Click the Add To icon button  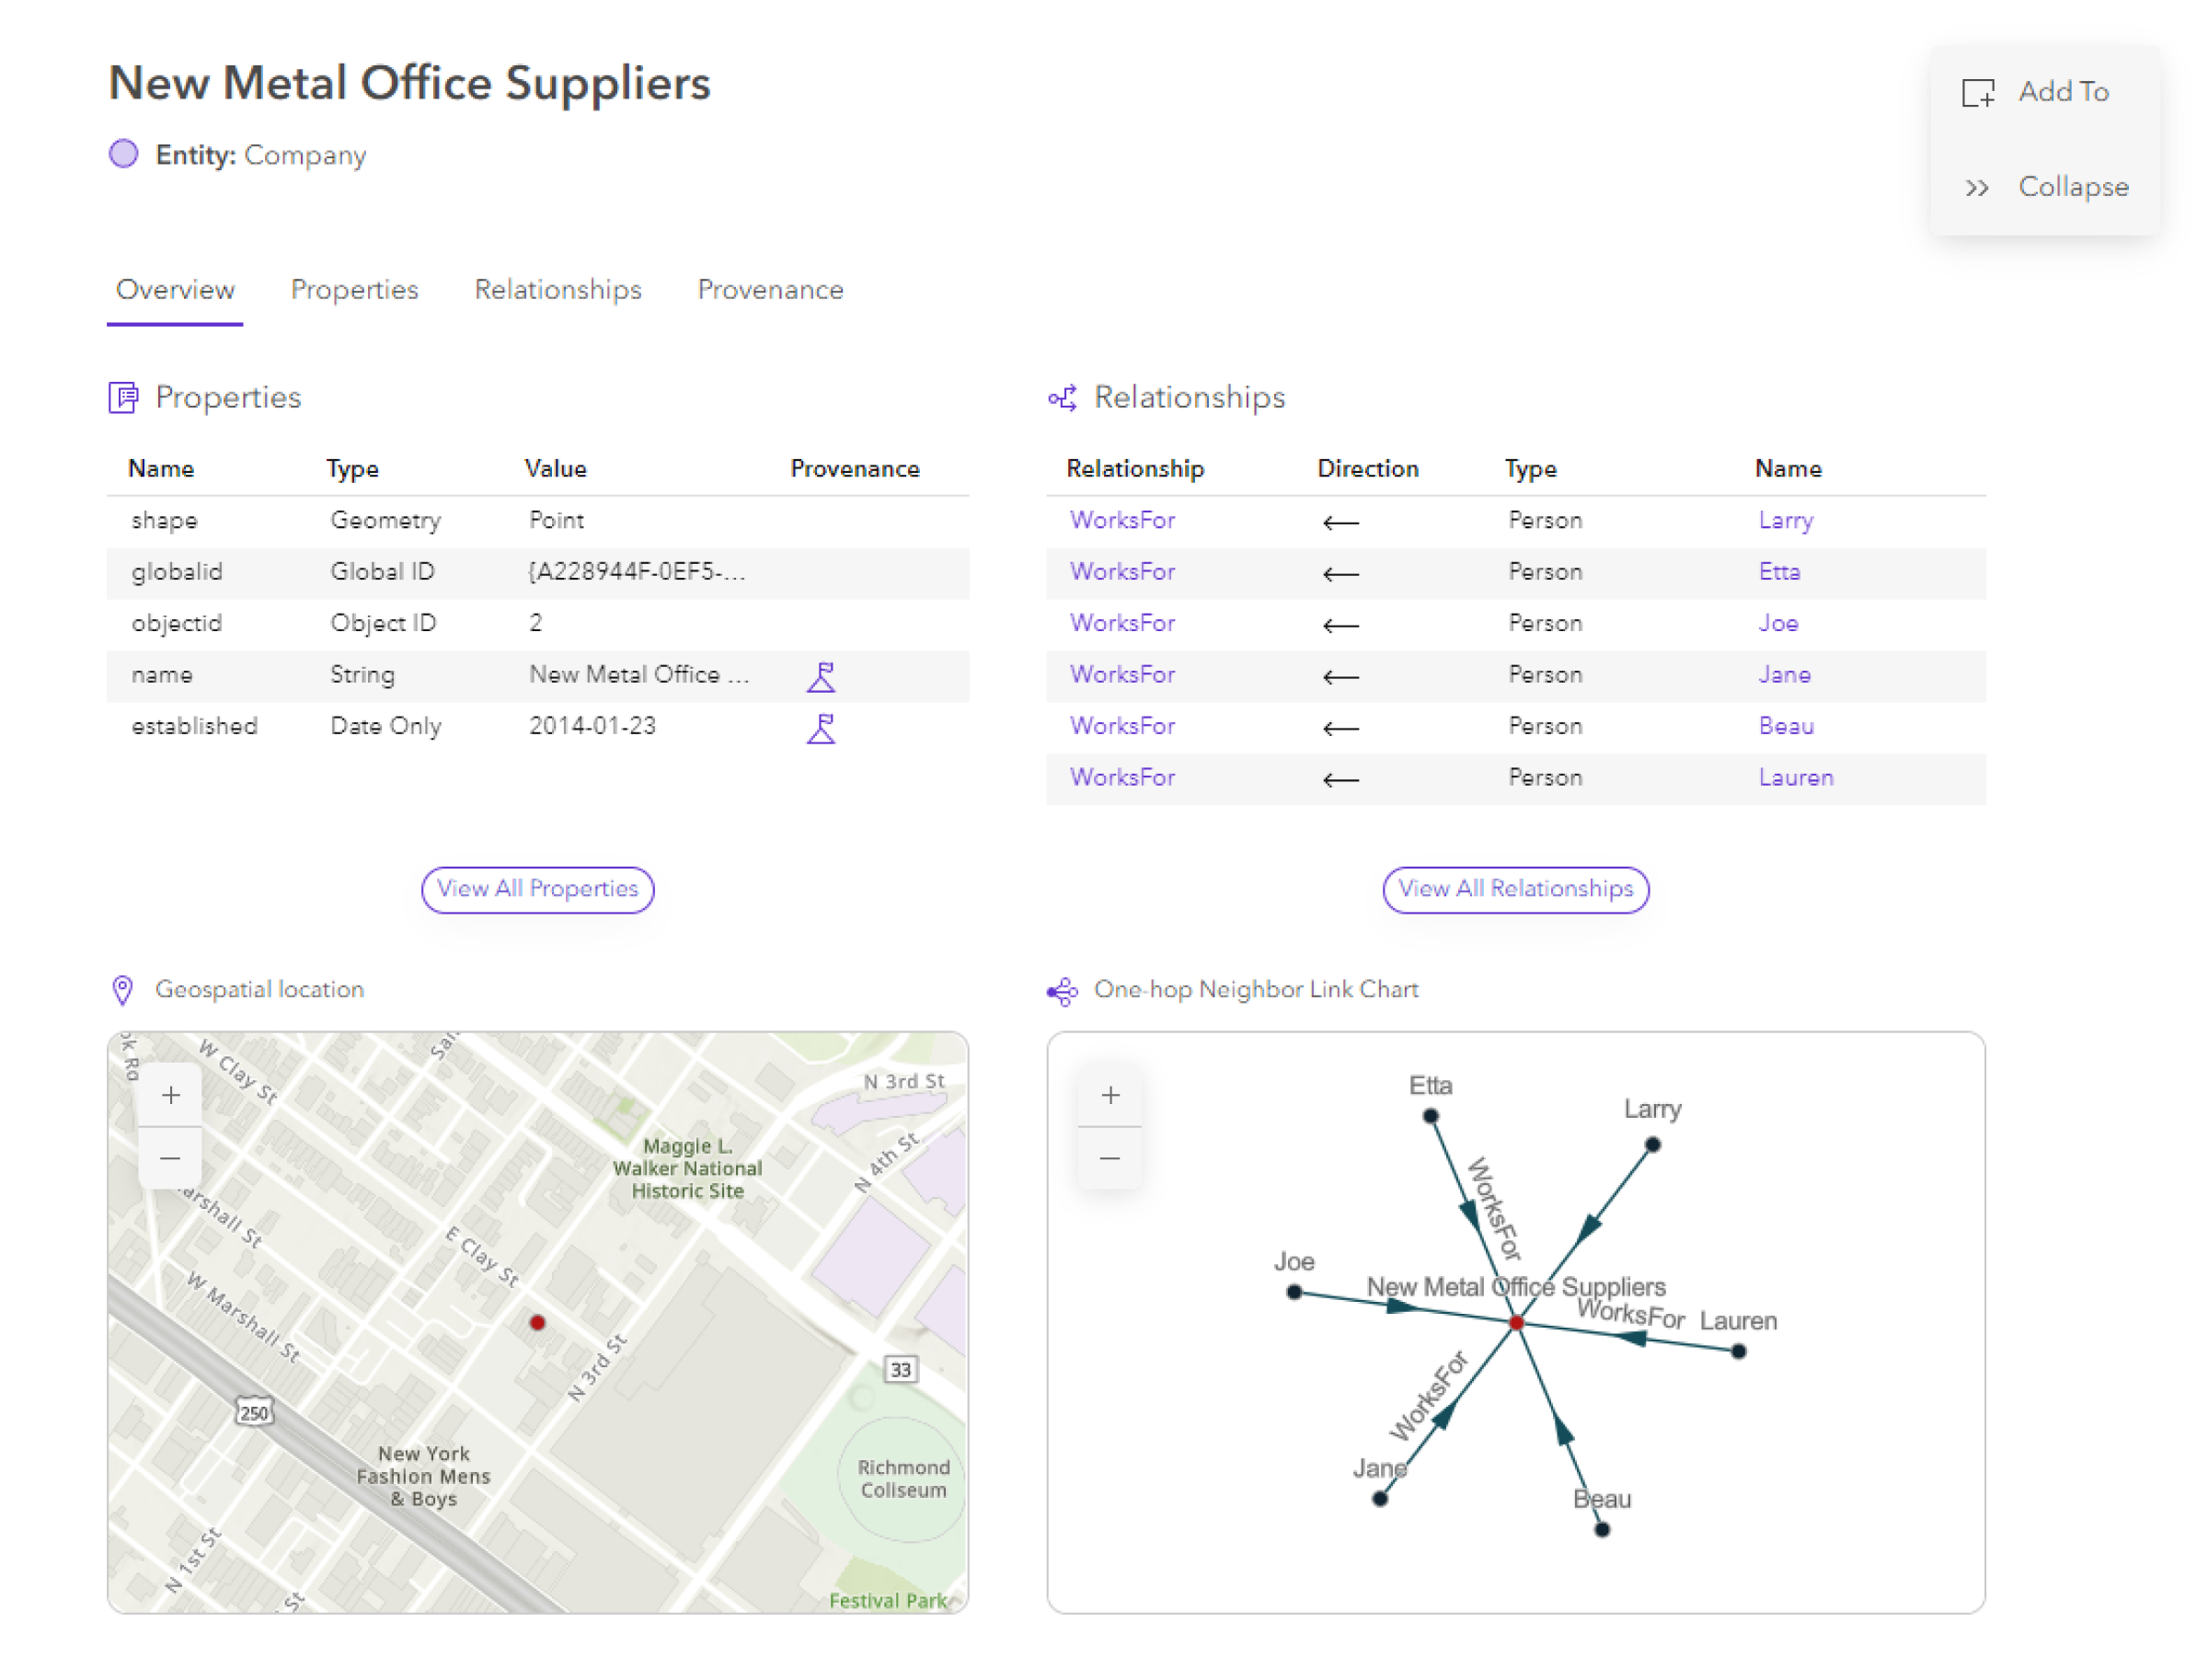click(x=1979, y=90)
